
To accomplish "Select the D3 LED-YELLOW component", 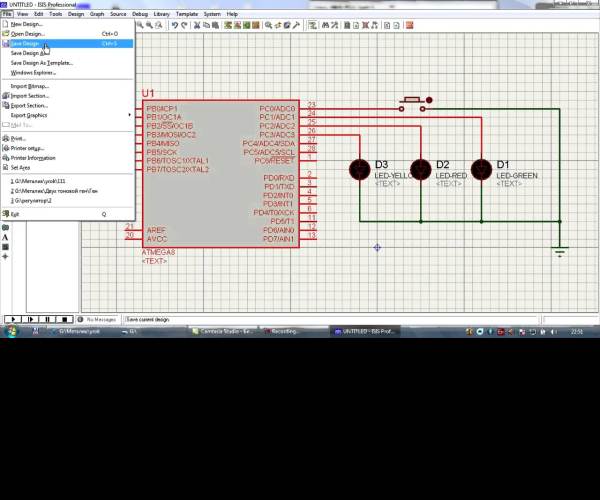I will [360, 169].
